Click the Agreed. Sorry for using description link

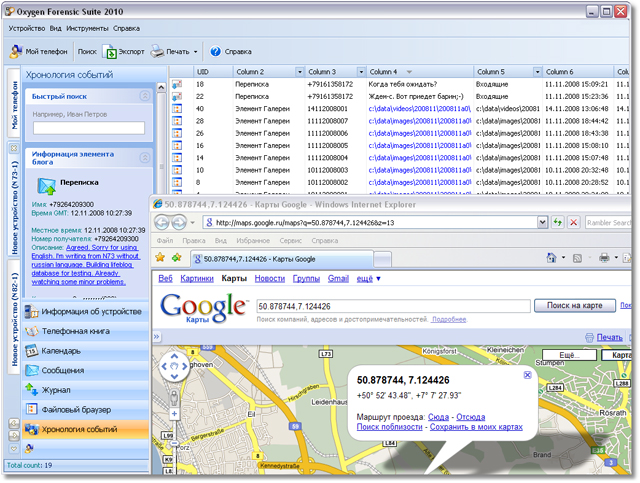pyautogui.click(x=86, y=265)
